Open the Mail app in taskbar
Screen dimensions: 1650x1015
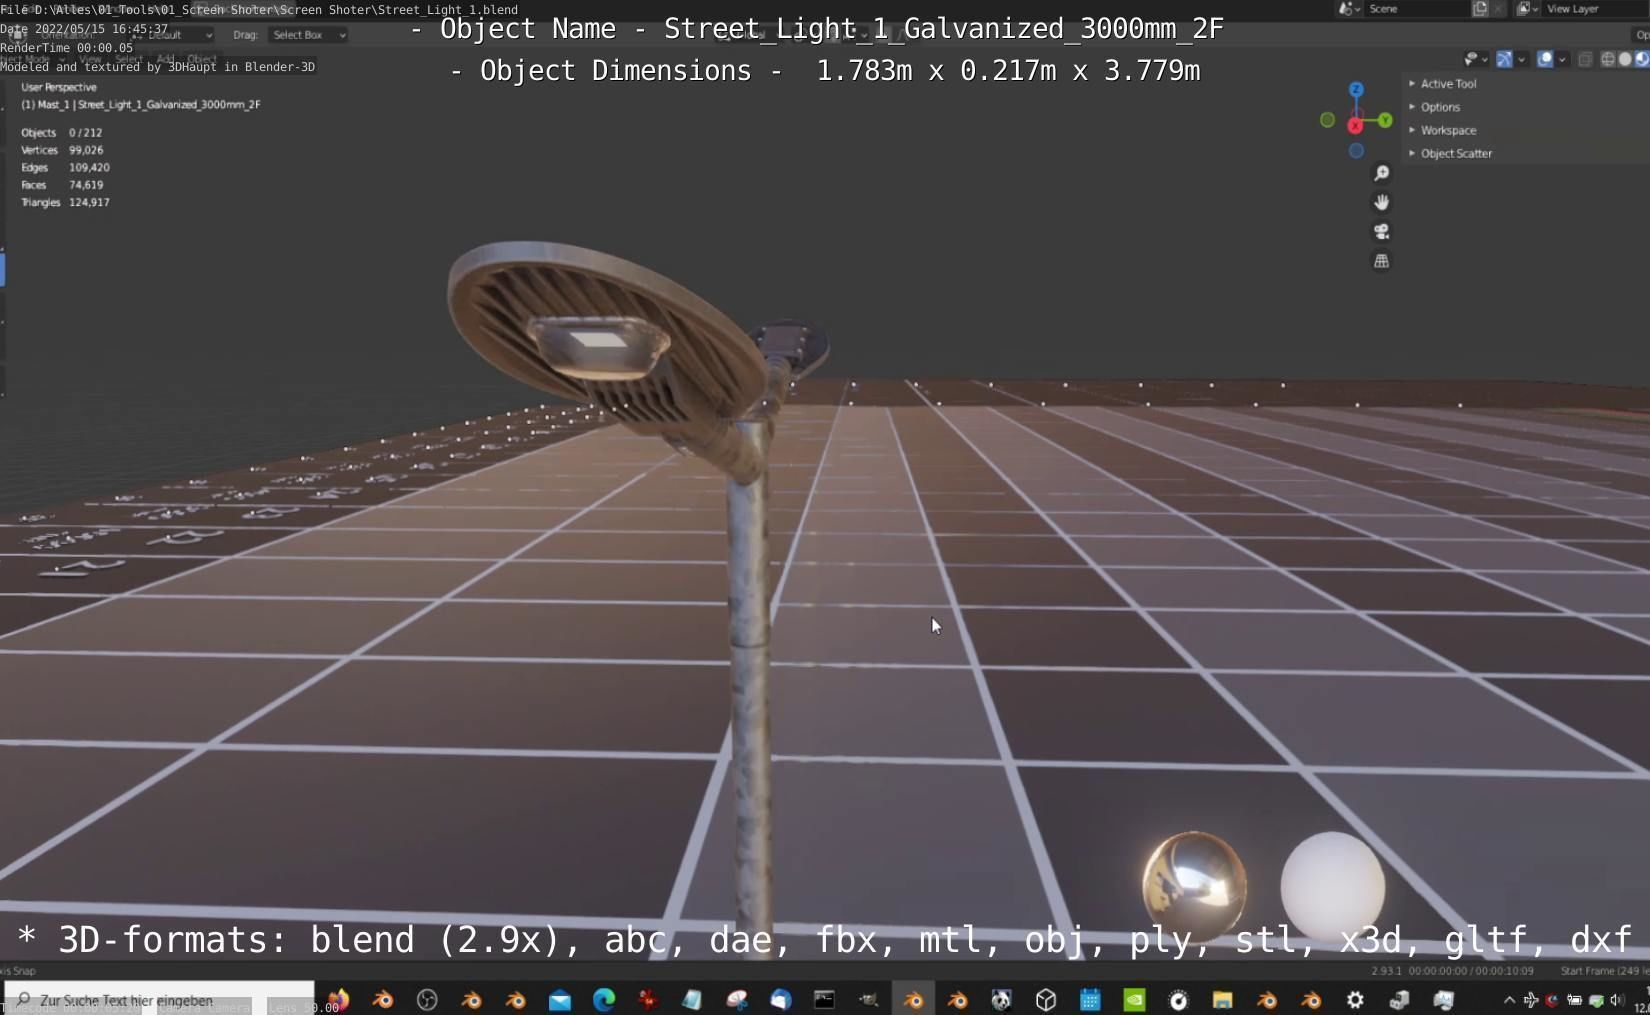coord(560,999)
